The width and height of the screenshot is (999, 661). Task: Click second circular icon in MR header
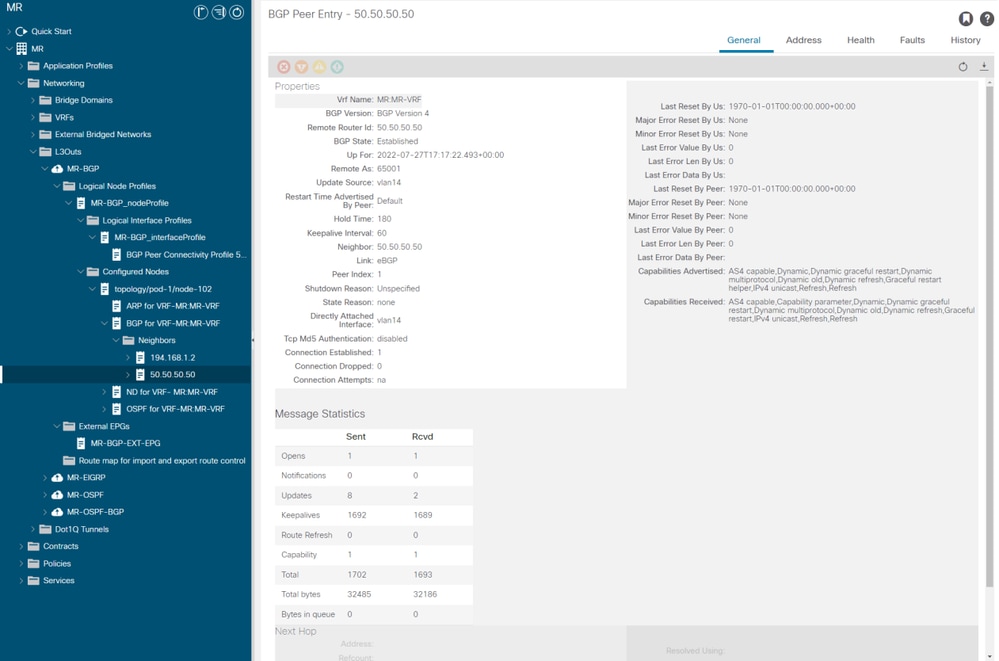pyautogui.click(x=219, y=12)
